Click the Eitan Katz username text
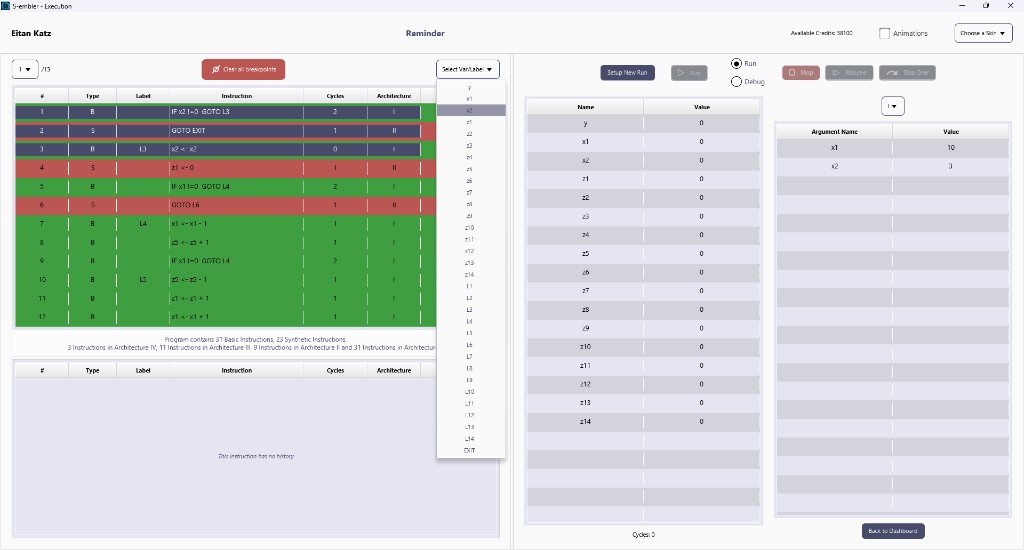1024x550 pixels. [x=31, y=33]
